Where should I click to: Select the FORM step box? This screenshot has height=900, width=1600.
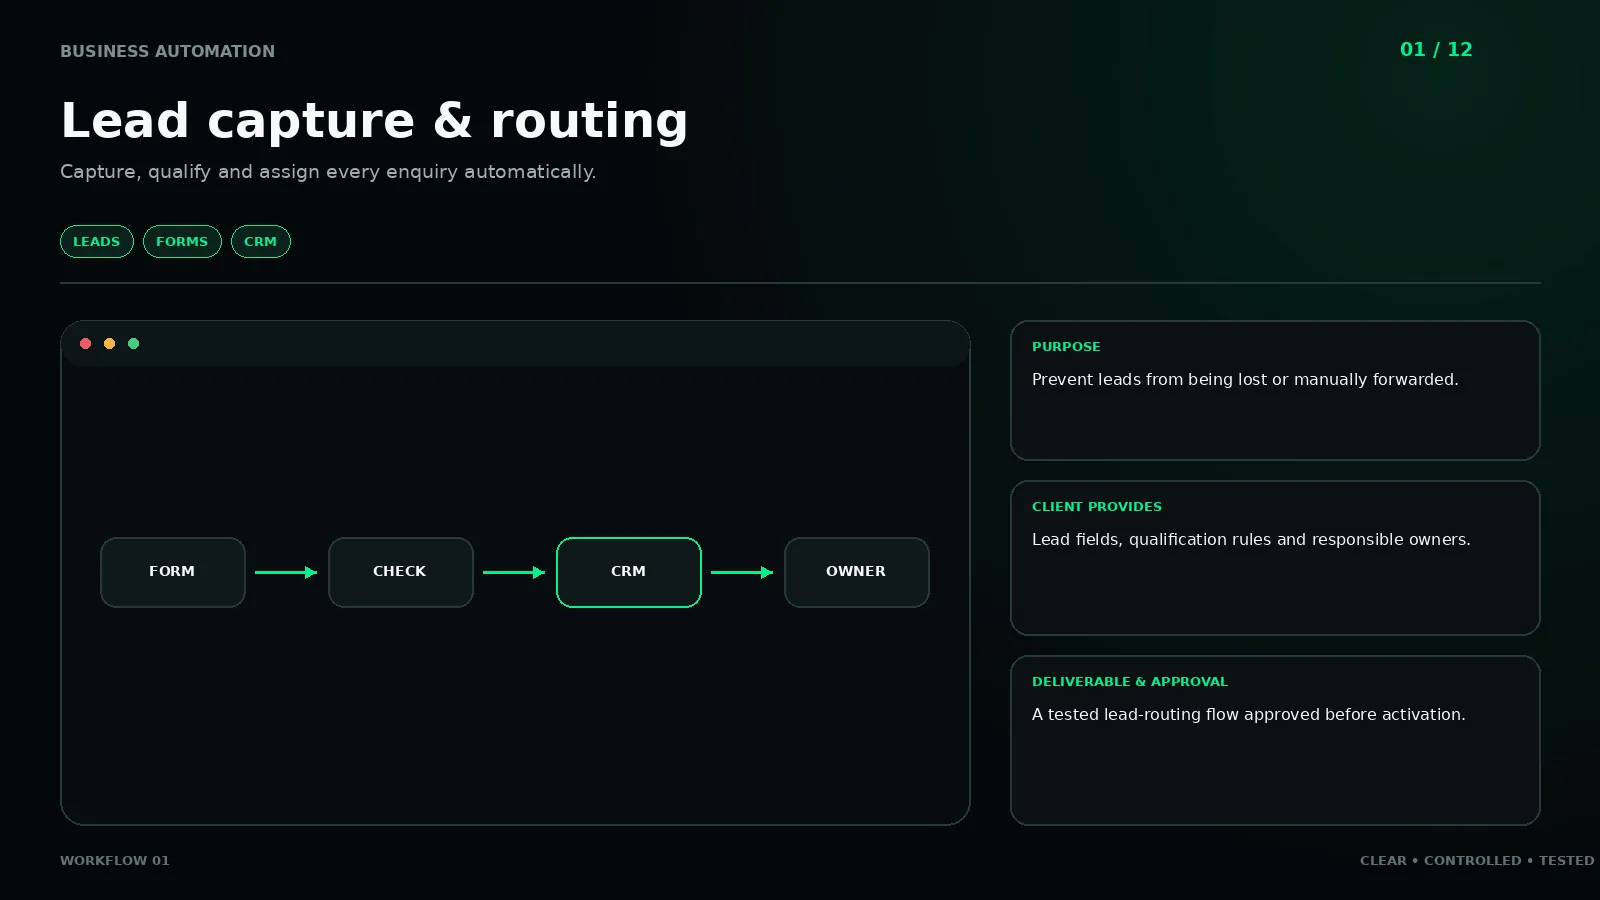click(x=173, y=572)
